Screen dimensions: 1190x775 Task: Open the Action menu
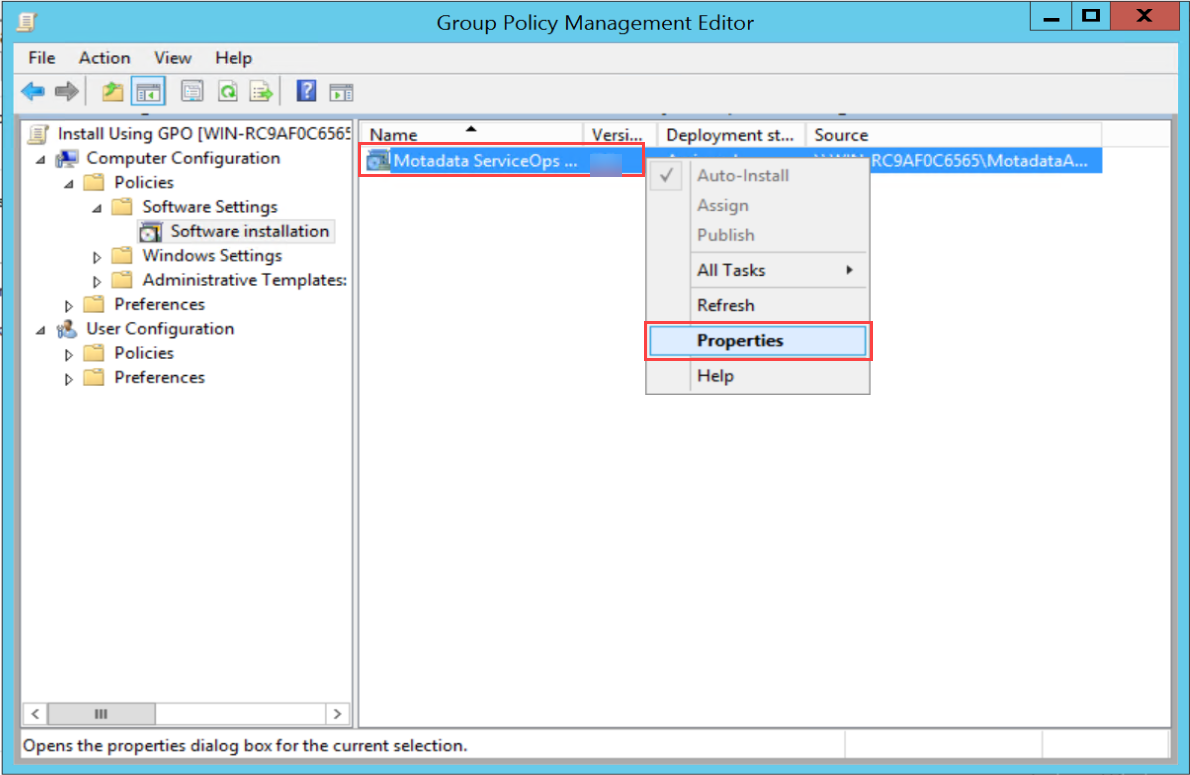(104, 58)
